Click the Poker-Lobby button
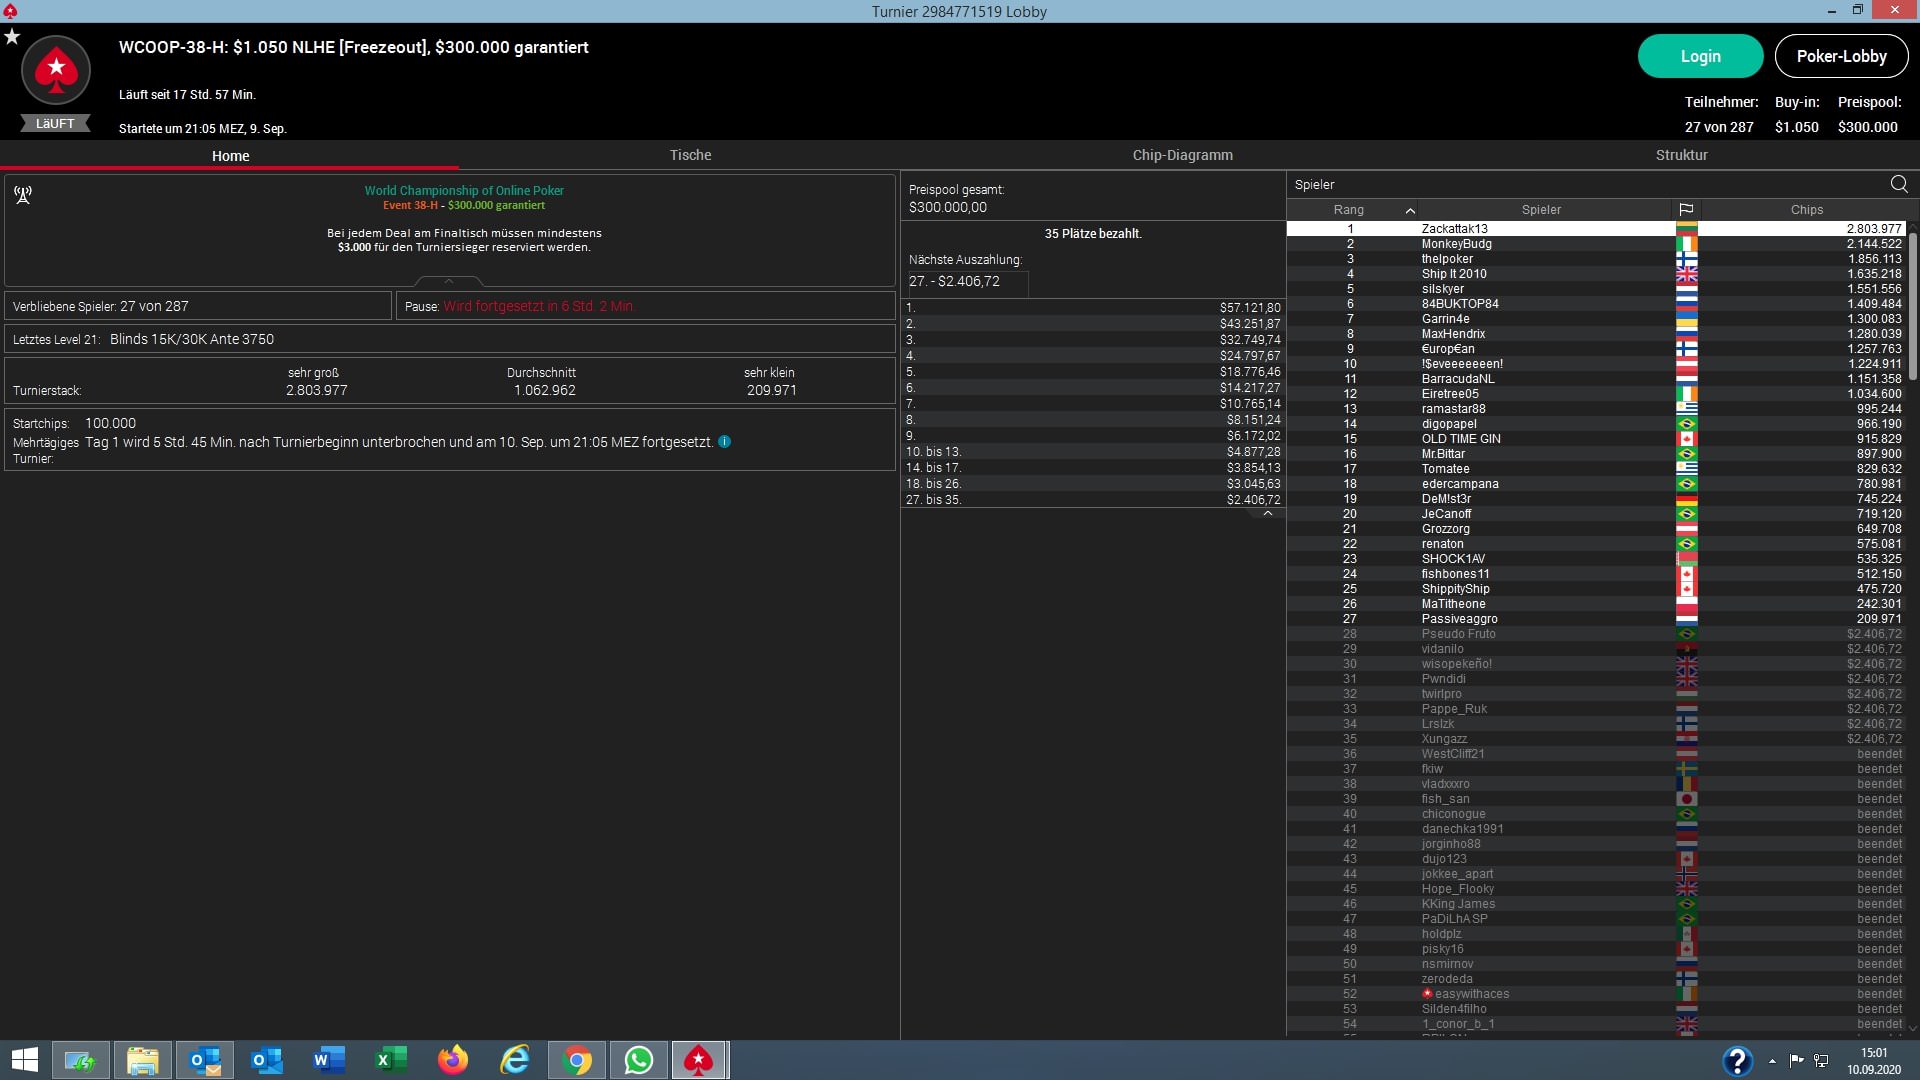The width and height of the screenshot is (1920, 1080). tap(1841, 56)
